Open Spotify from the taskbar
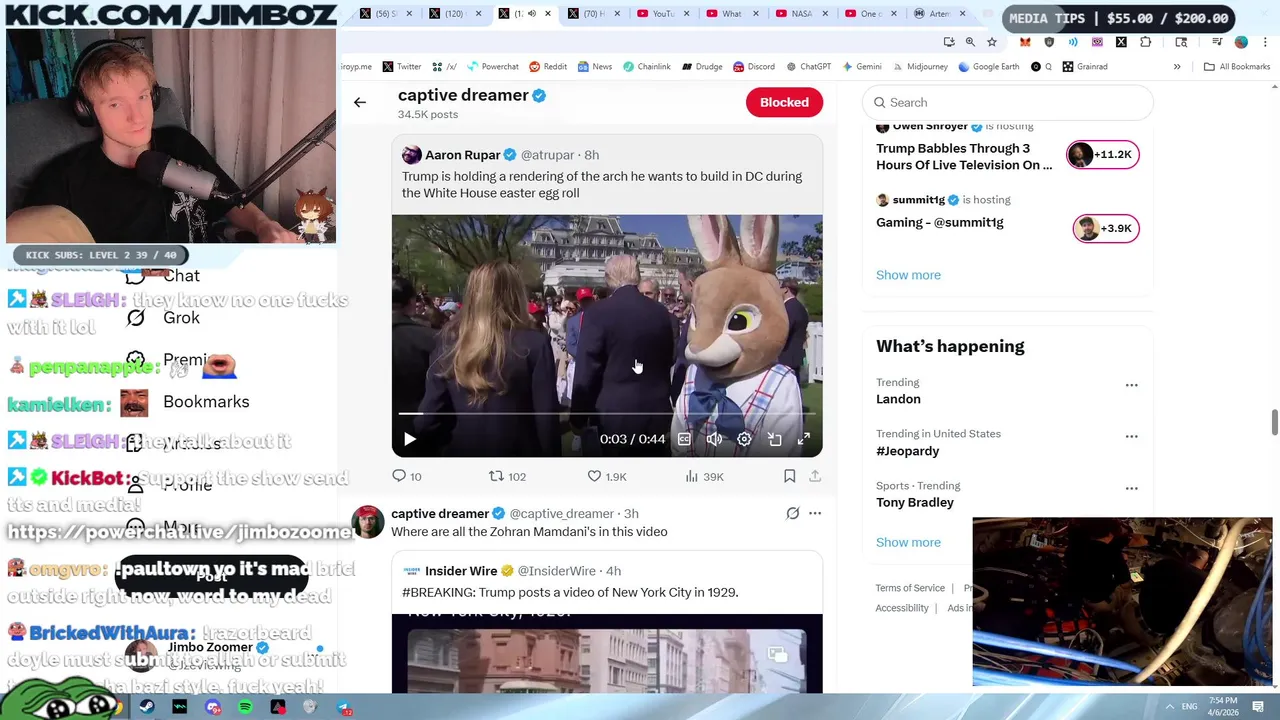The height and width of the screenshot is (720, 1280). click(x=245, y=707)
